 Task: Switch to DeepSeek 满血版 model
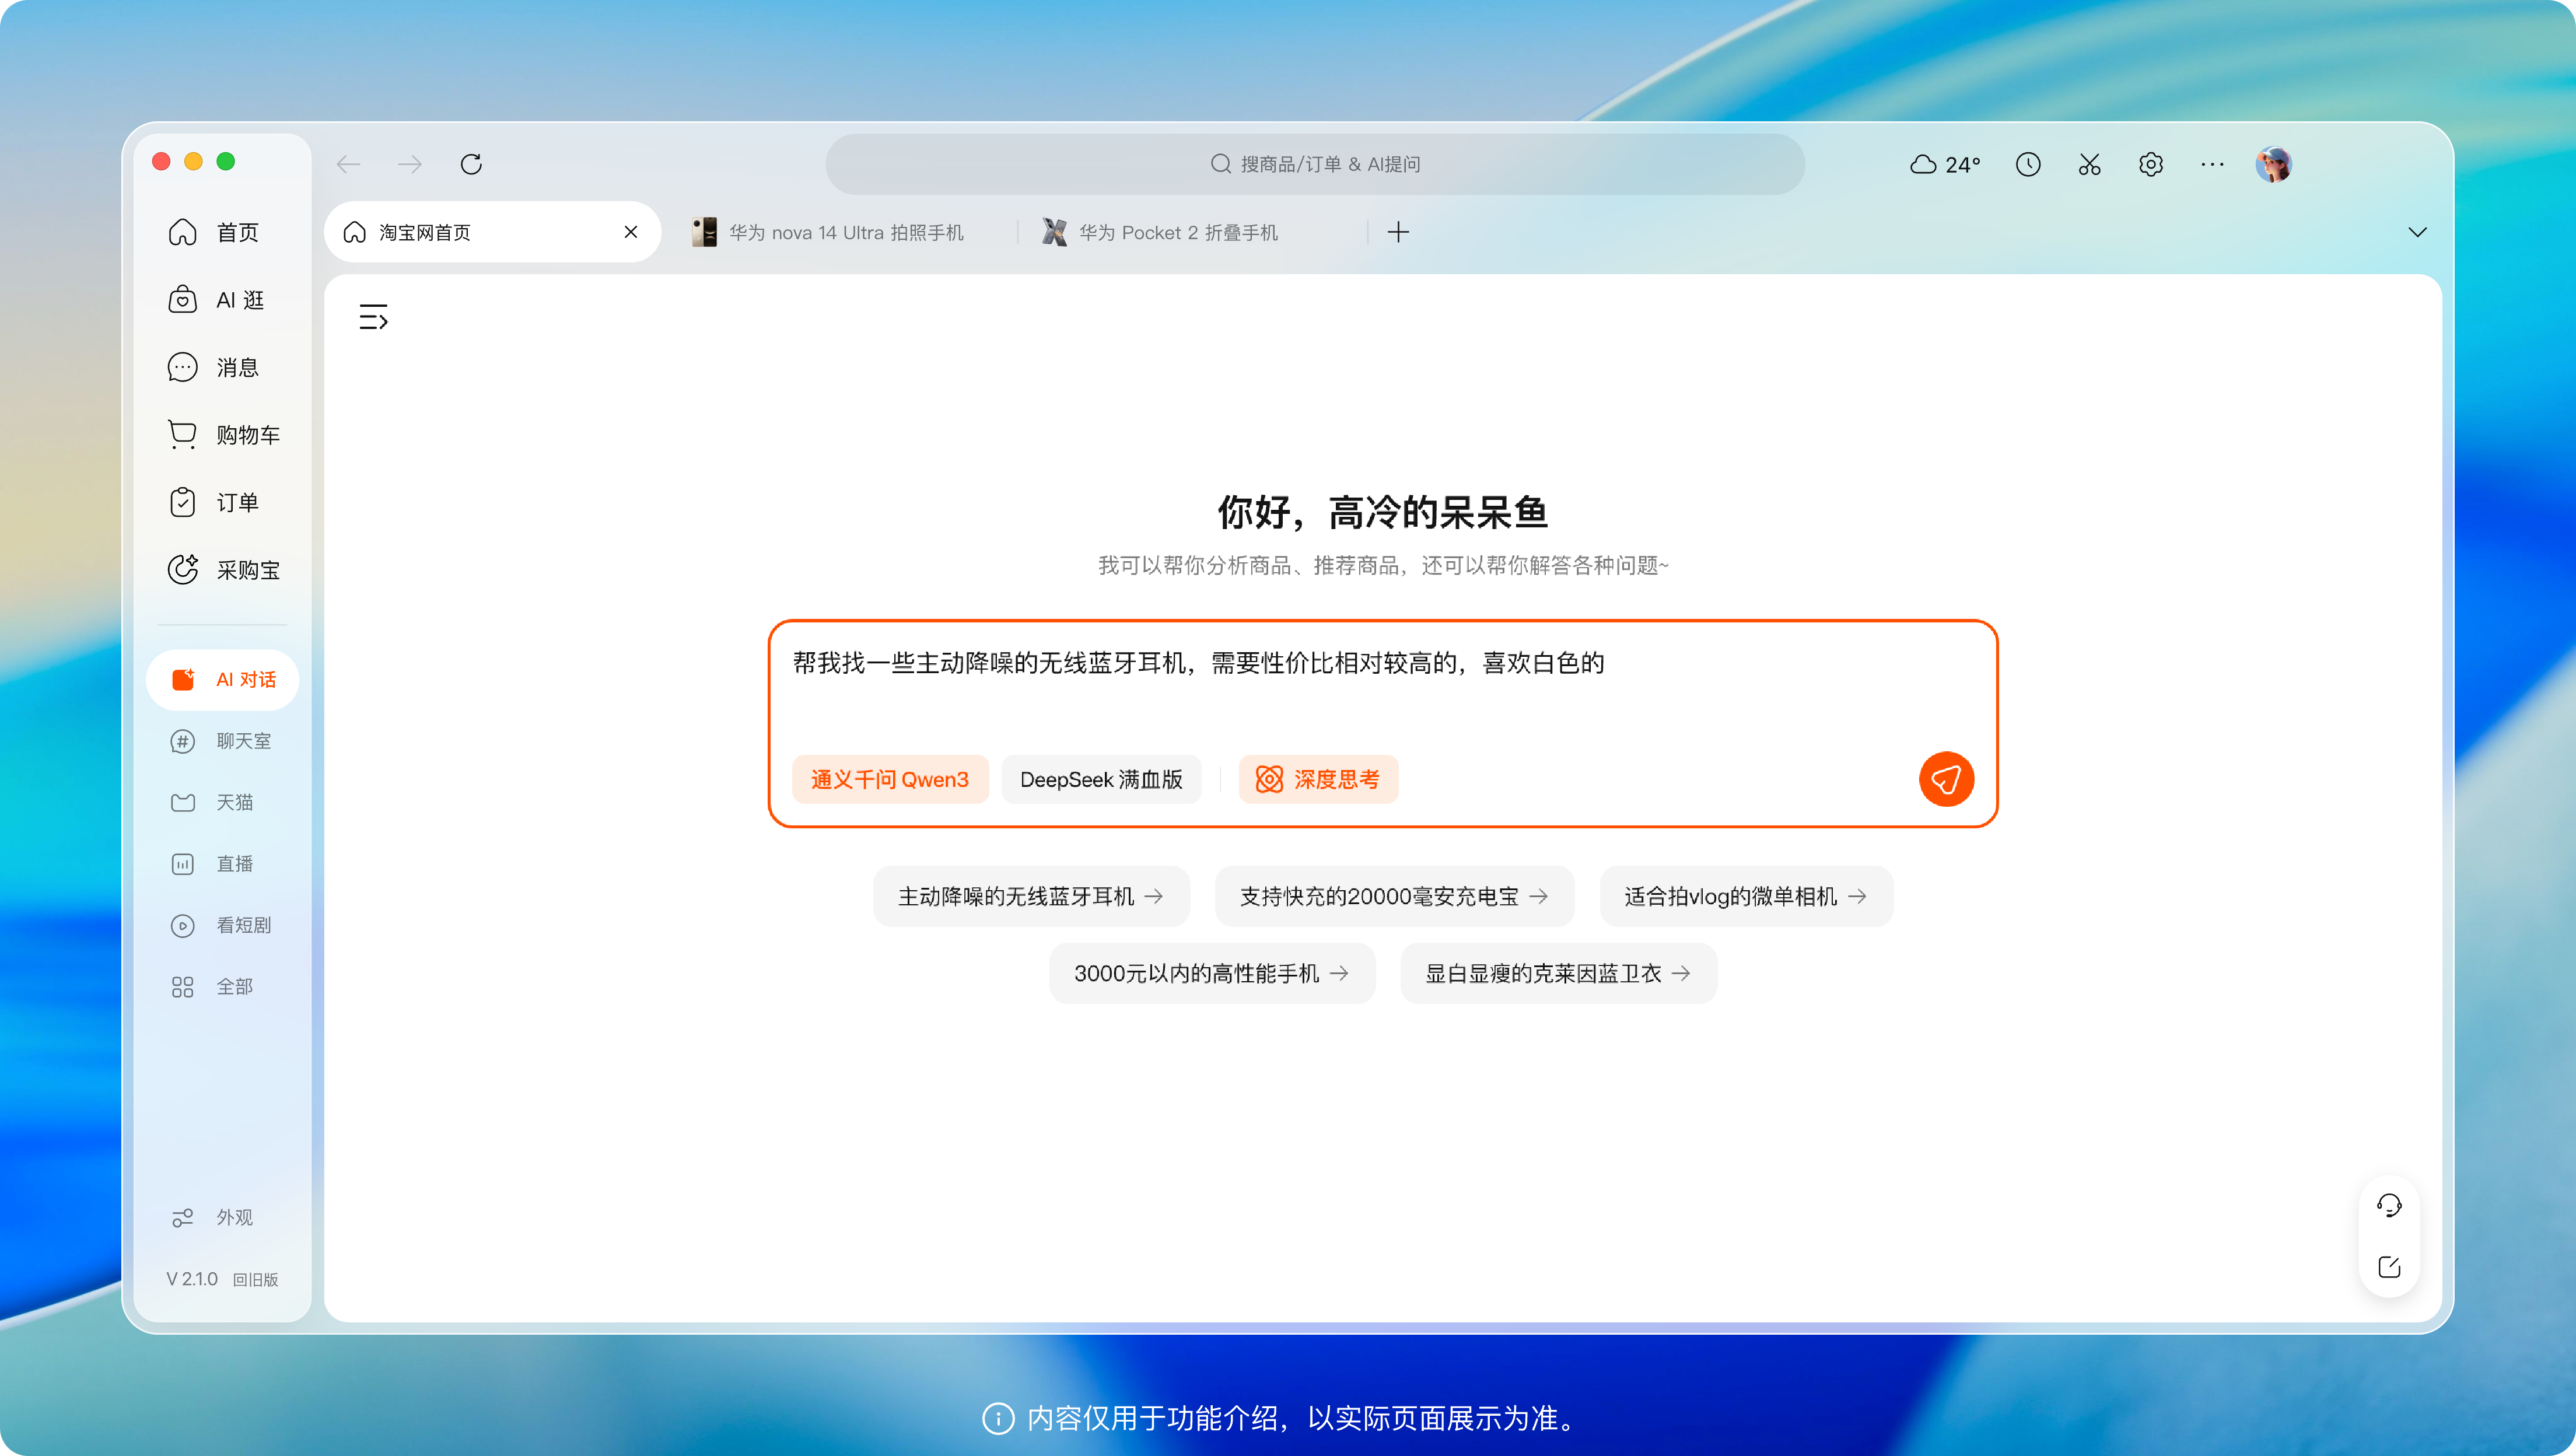click(1101, 779)
